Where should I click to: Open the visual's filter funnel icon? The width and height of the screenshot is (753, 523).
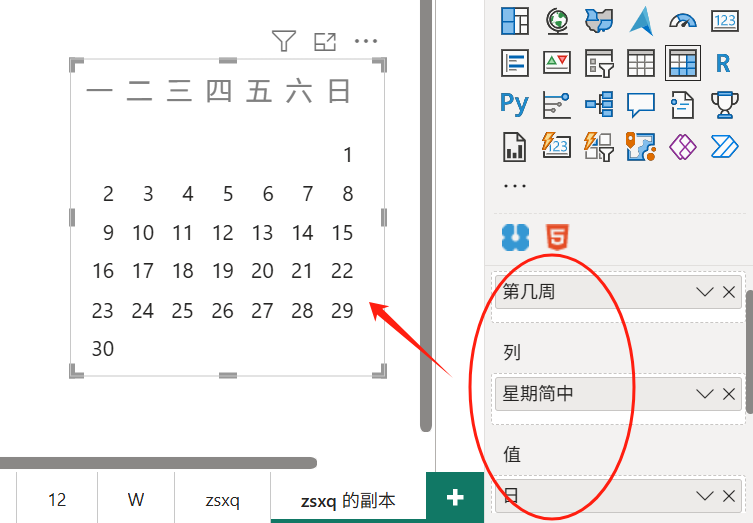coord(284,41)
